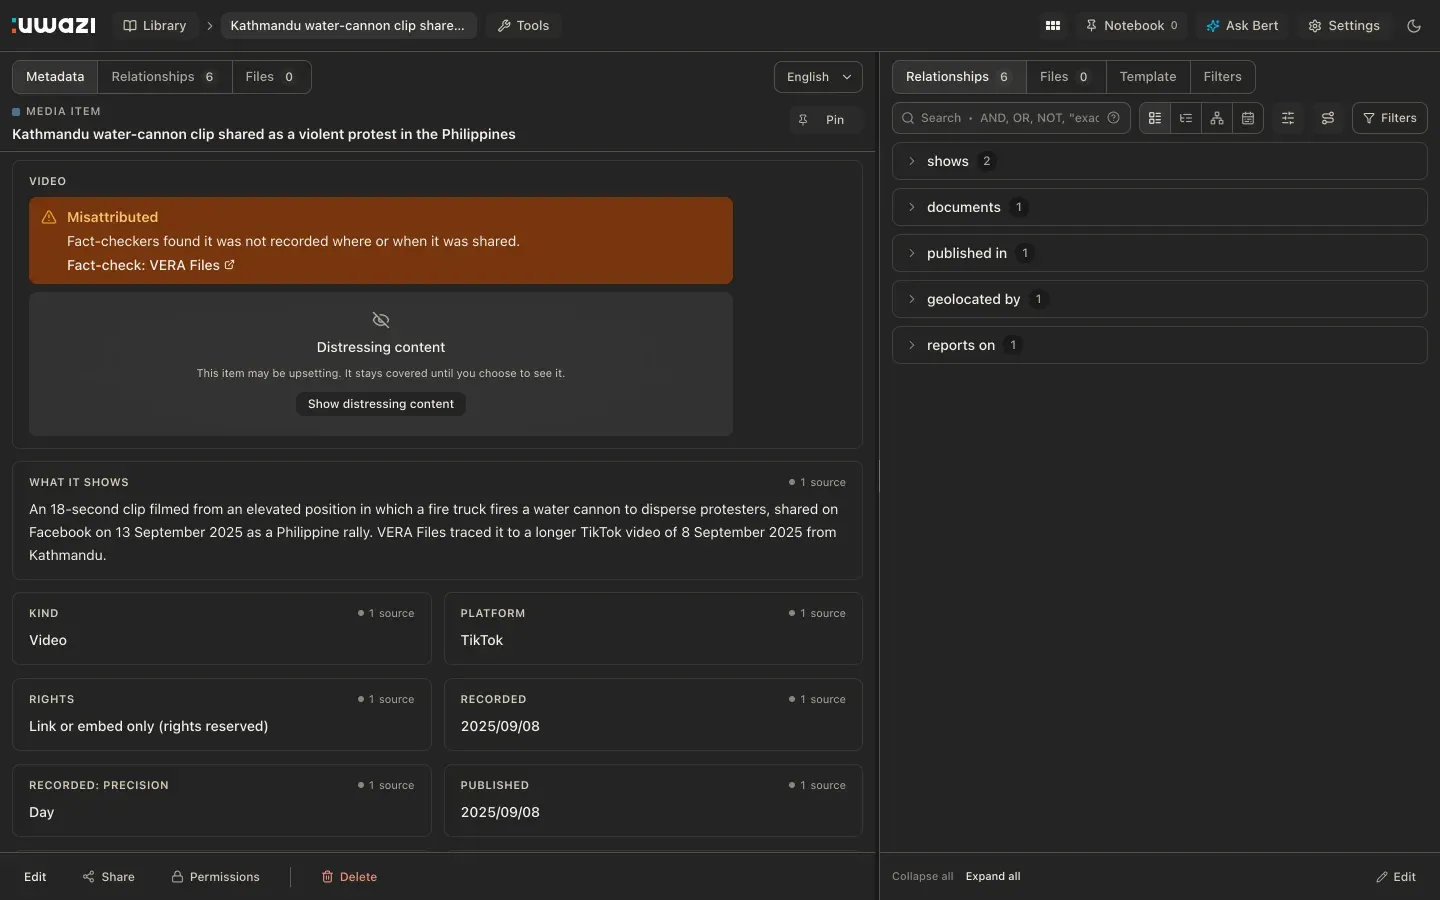Switch to Metadata tab in left panel

55,77
